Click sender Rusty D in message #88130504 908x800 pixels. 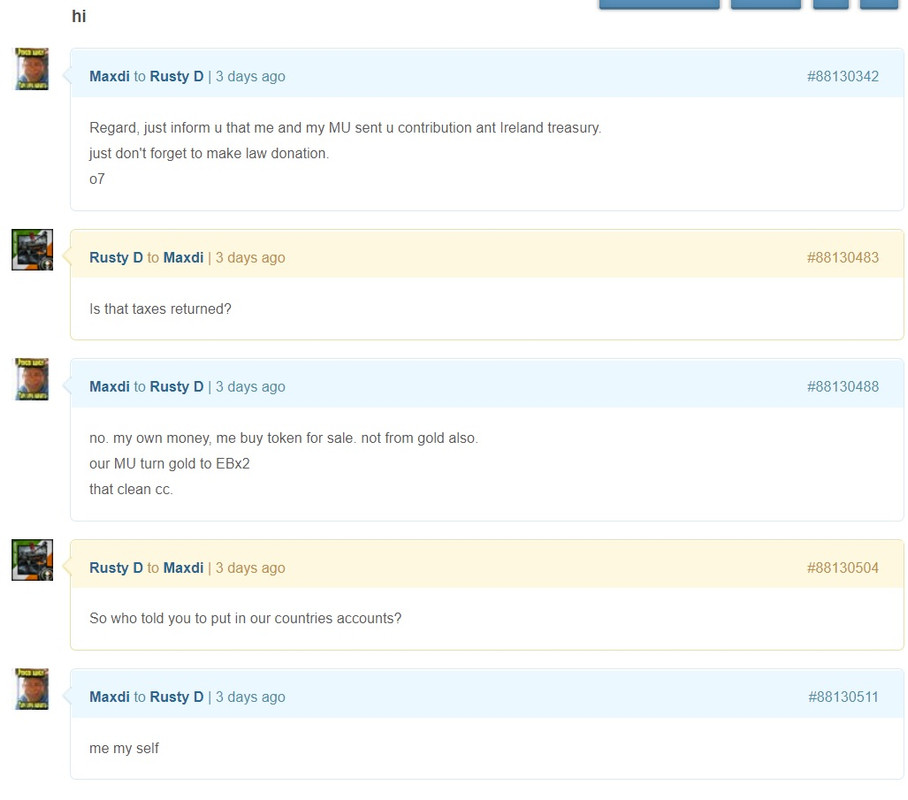(116, 568)
